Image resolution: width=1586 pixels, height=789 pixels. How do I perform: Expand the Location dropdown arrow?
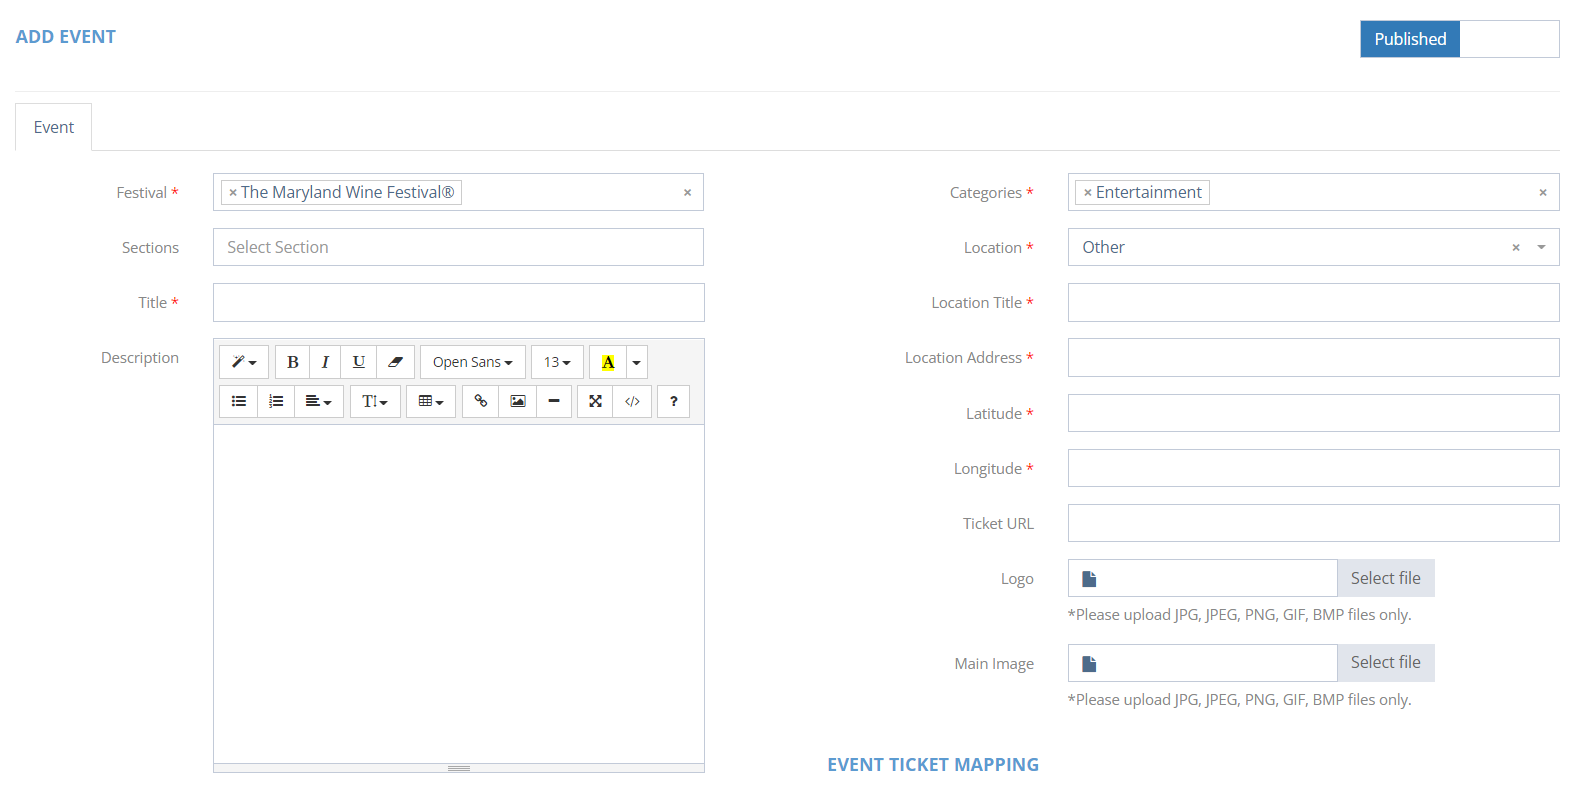(1541, 248)
